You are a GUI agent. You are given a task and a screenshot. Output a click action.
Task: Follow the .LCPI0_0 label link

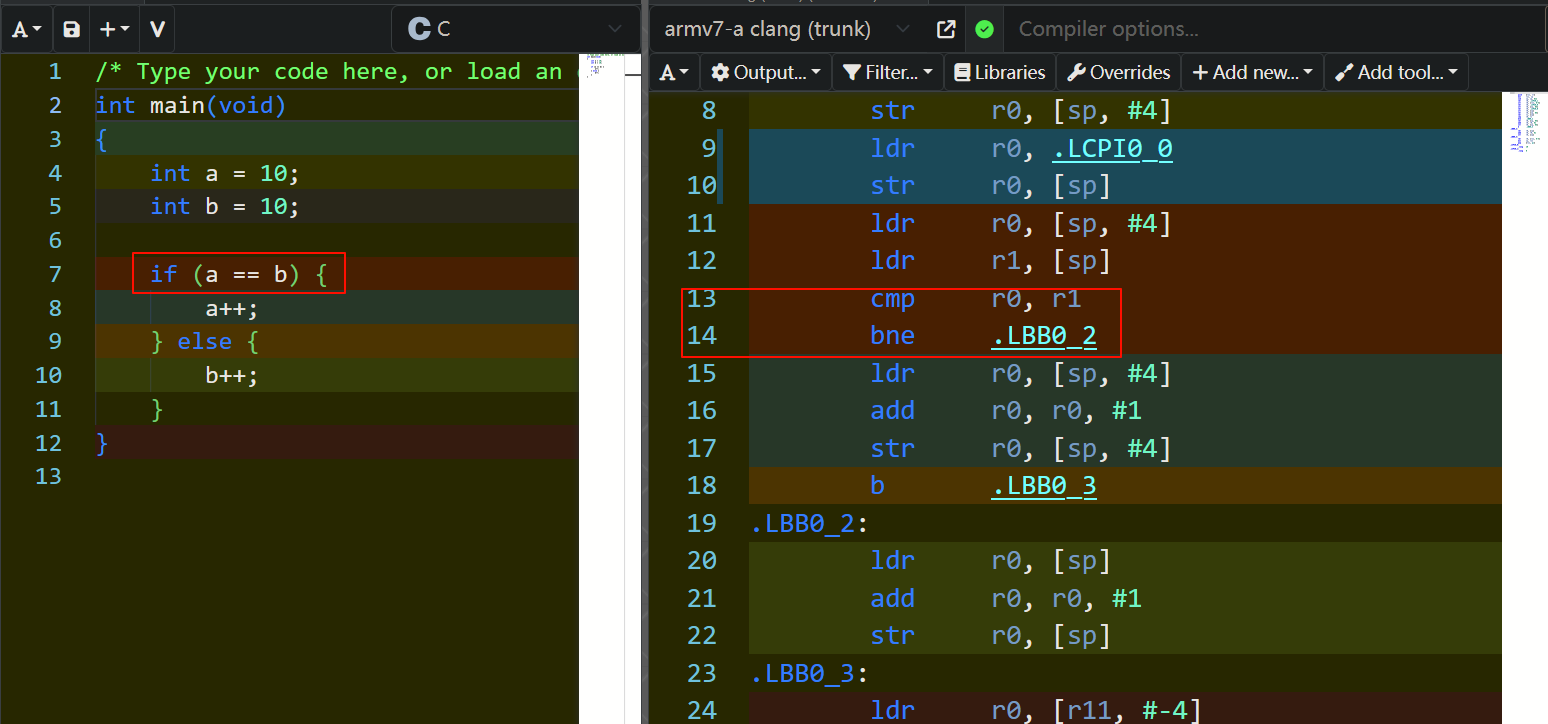click(x=1112, y=149)
